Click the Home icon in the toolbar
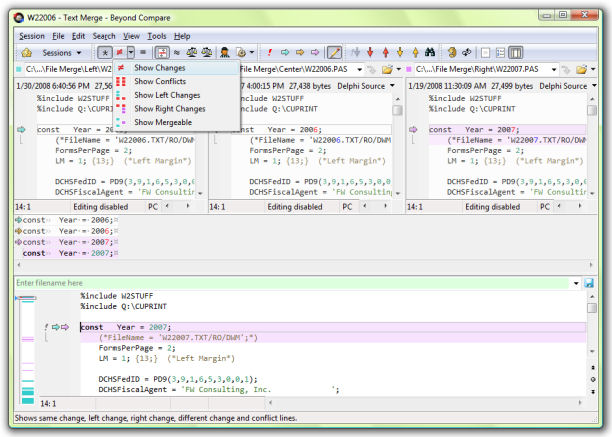Viewport: 612px width, 437px height. pos(27,52)
